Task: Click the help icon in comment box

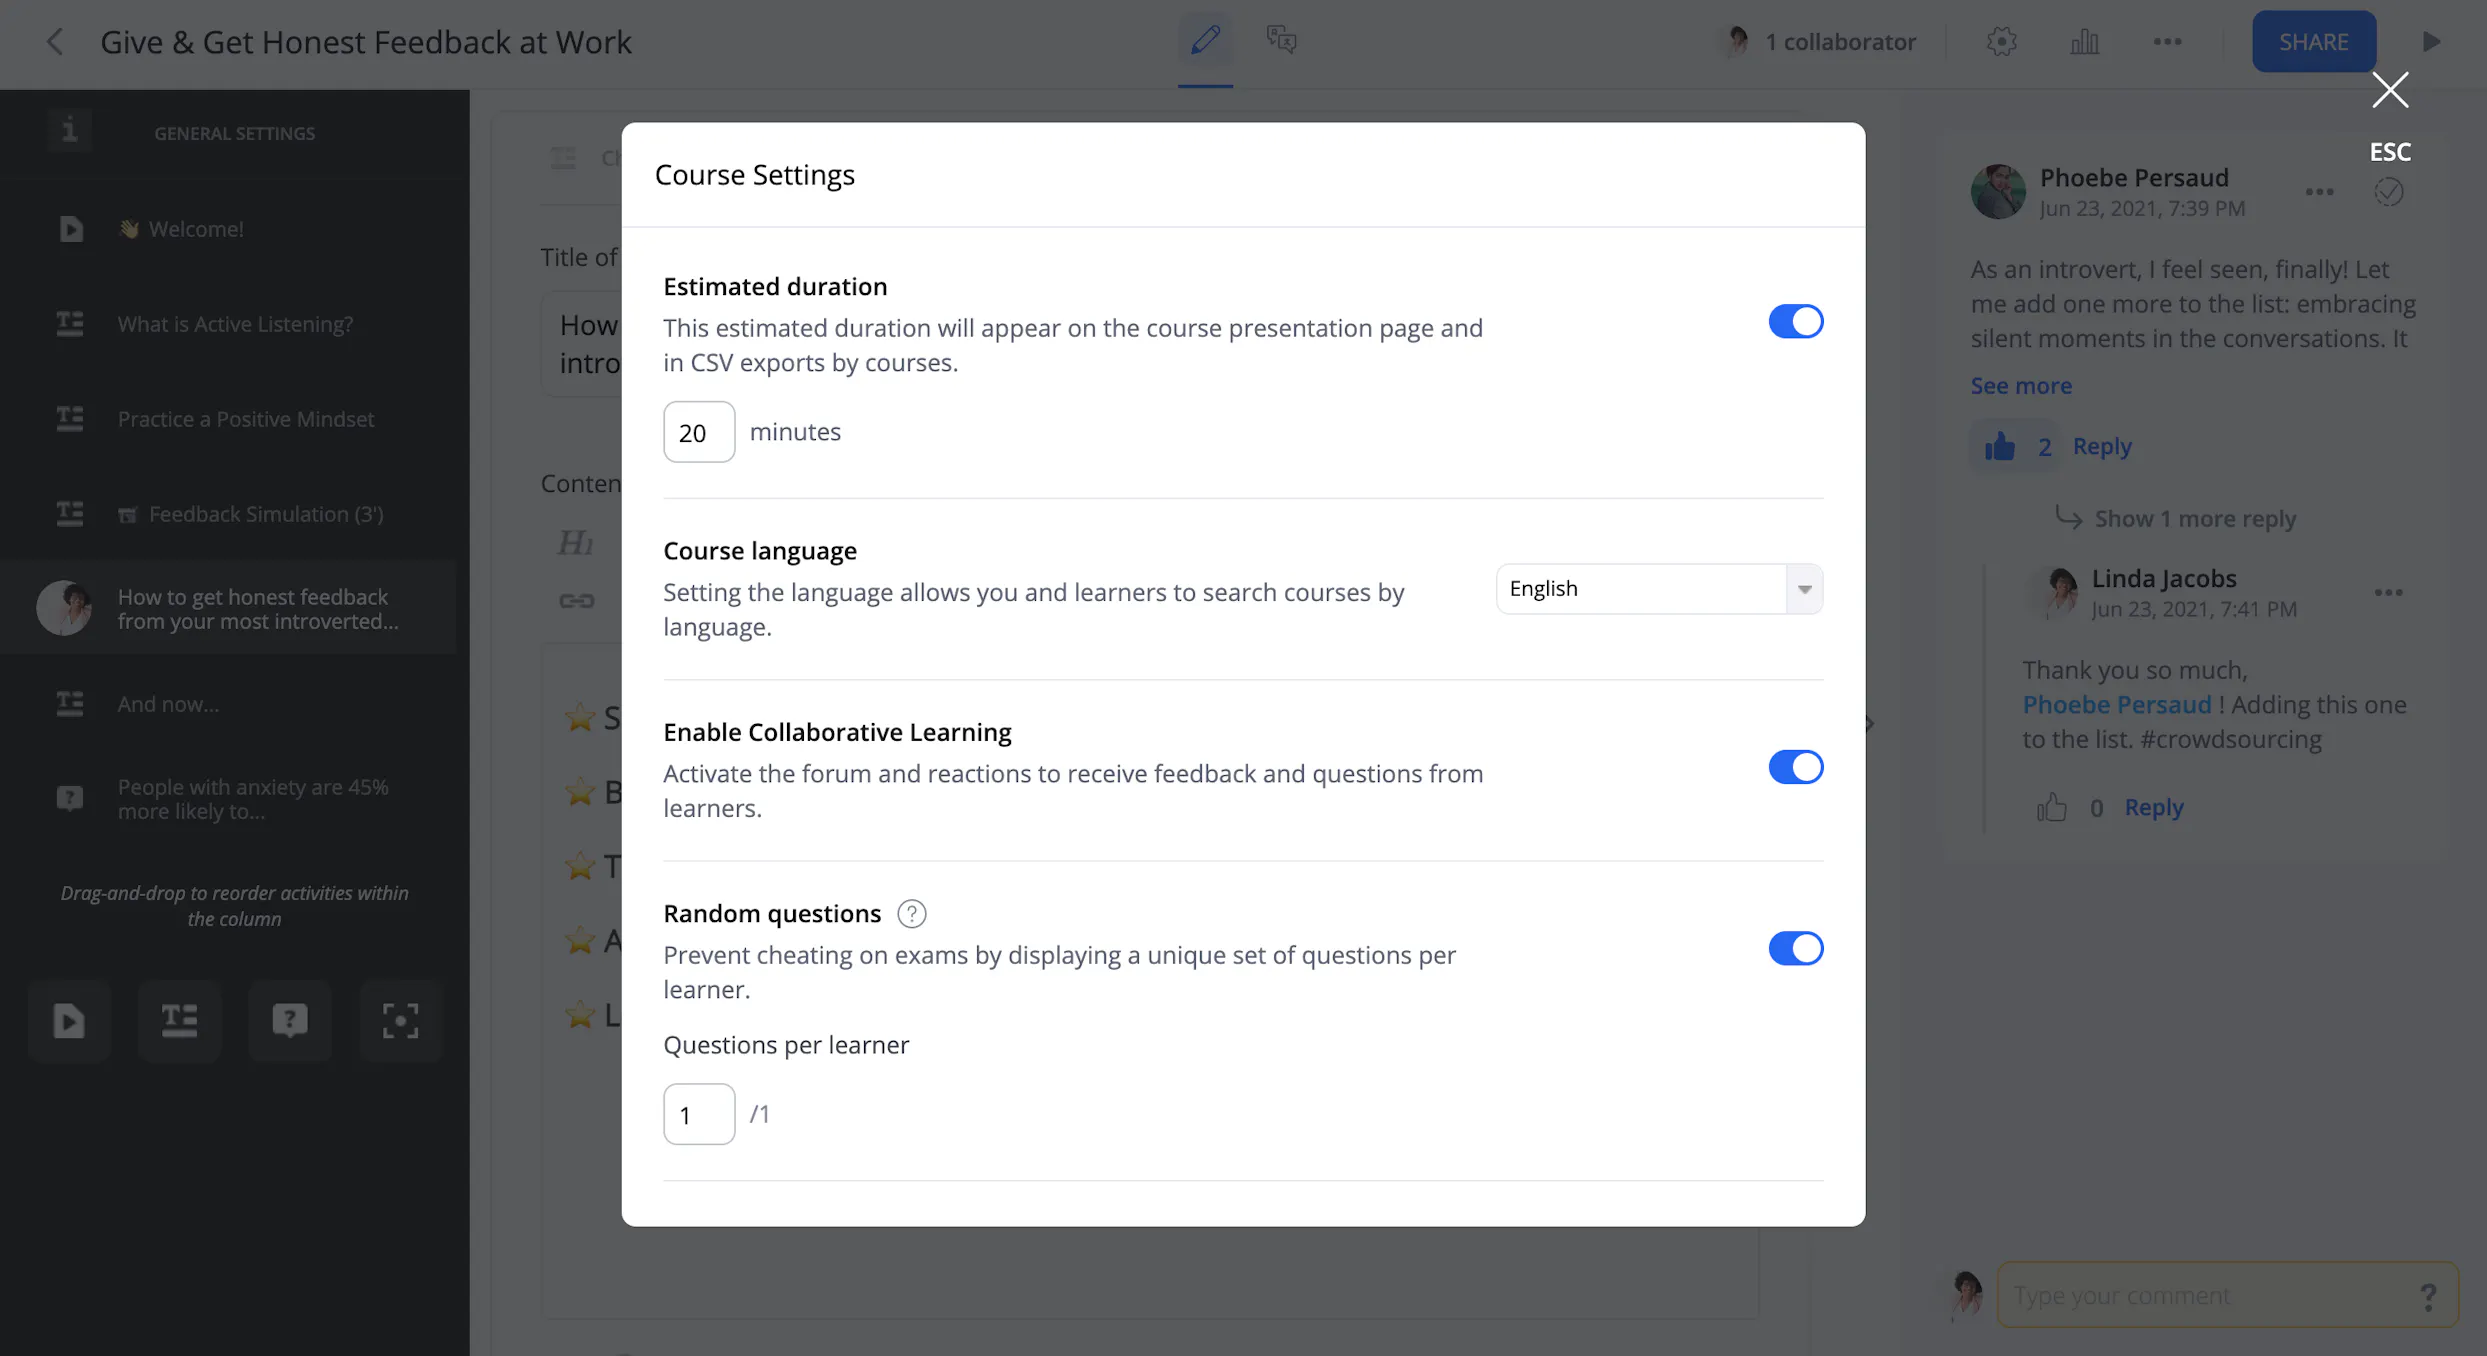Action: tap(2428, 1297)
